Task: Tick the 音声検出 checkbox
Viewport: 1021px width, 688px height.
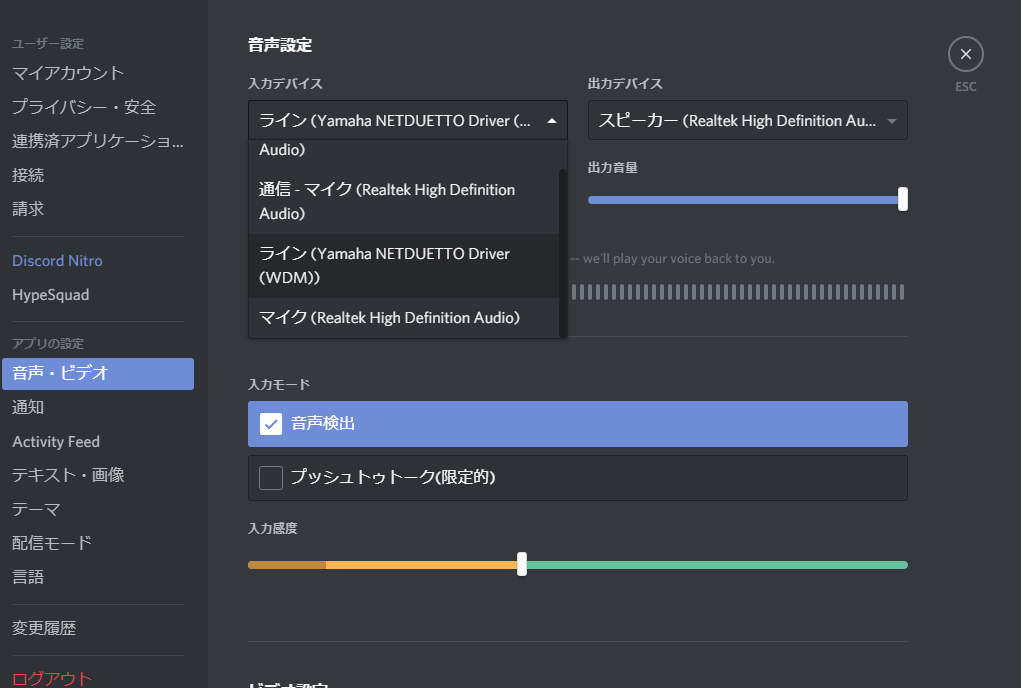Action: pos(271,424)
